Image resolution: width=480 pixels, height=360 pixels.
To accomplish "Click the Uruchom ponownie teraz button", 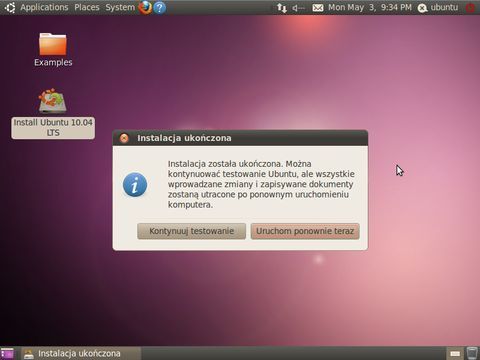I will pos(305,231).
